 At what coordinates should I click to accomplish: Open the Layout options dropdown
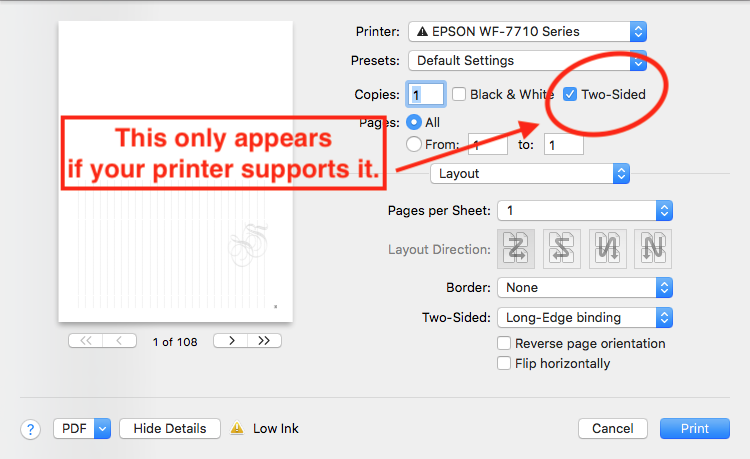tap(530, 174)
